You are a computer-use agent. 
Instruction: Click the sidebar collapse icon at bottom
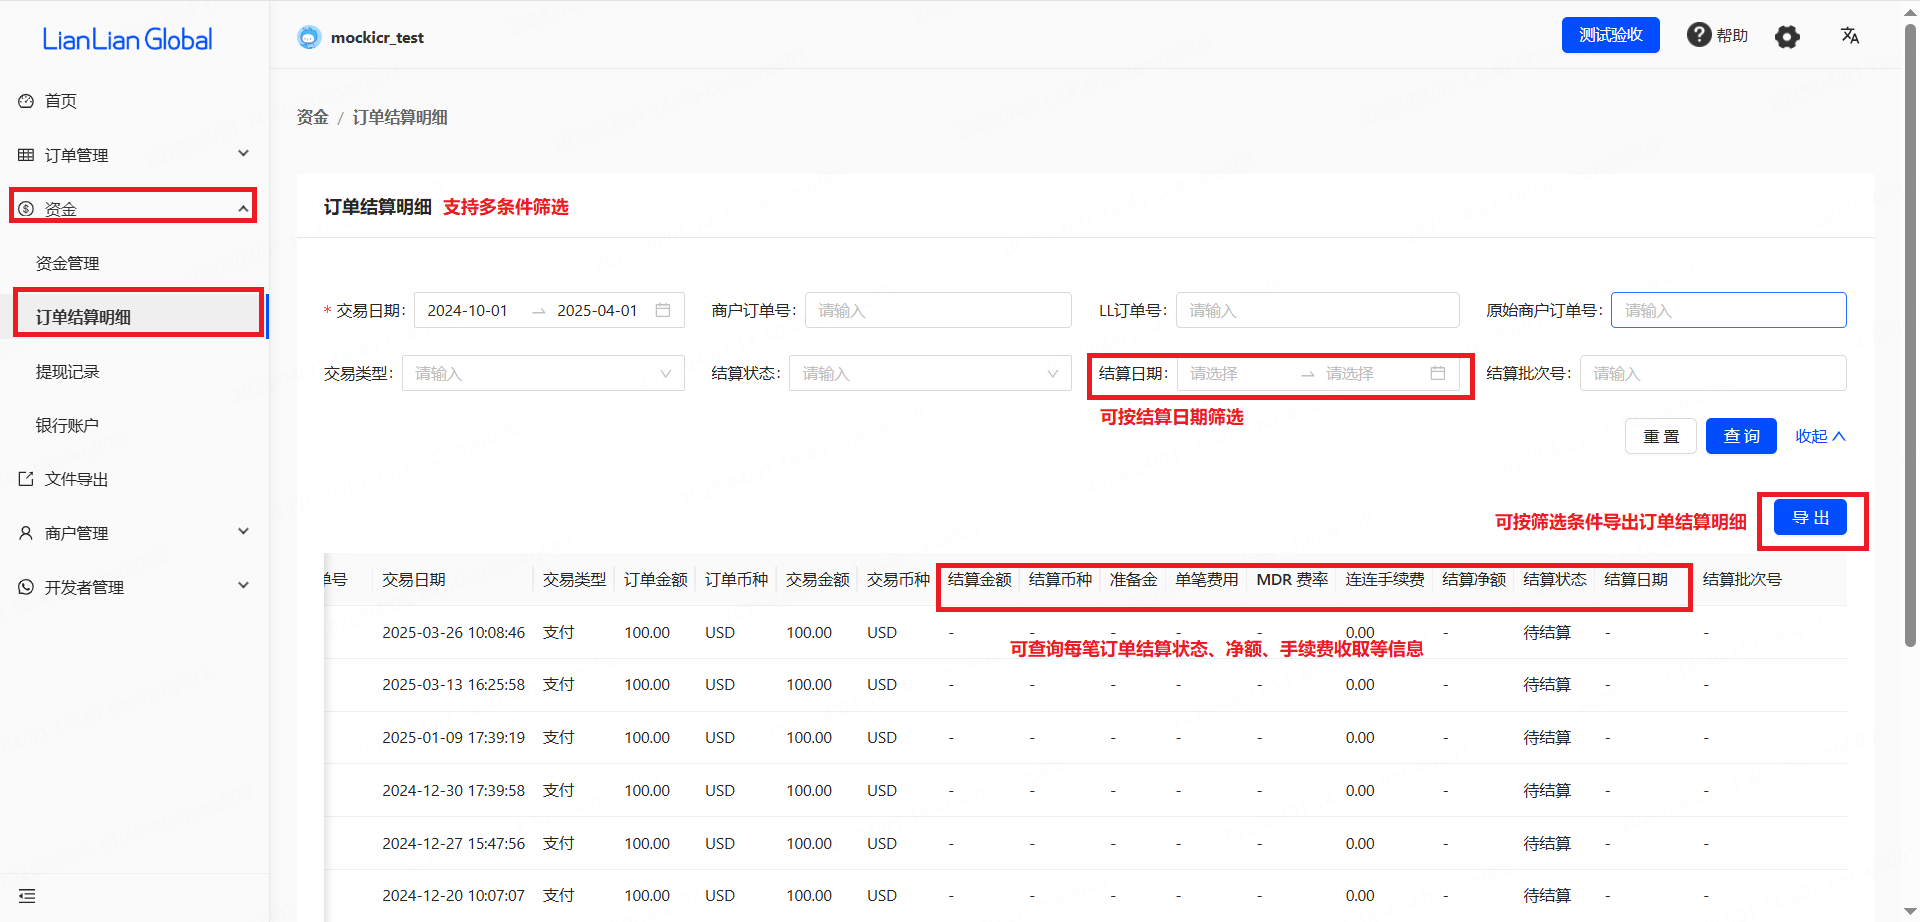click(27, 896)
